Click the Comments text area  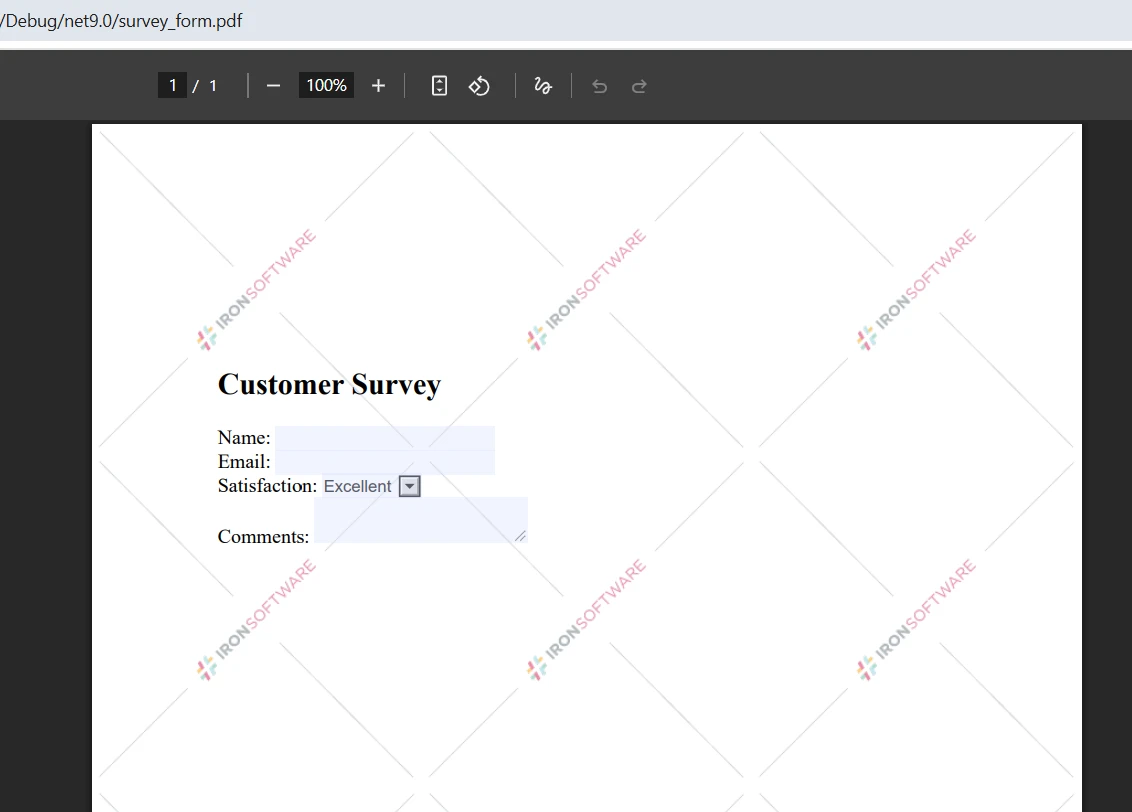pos(420,518)
